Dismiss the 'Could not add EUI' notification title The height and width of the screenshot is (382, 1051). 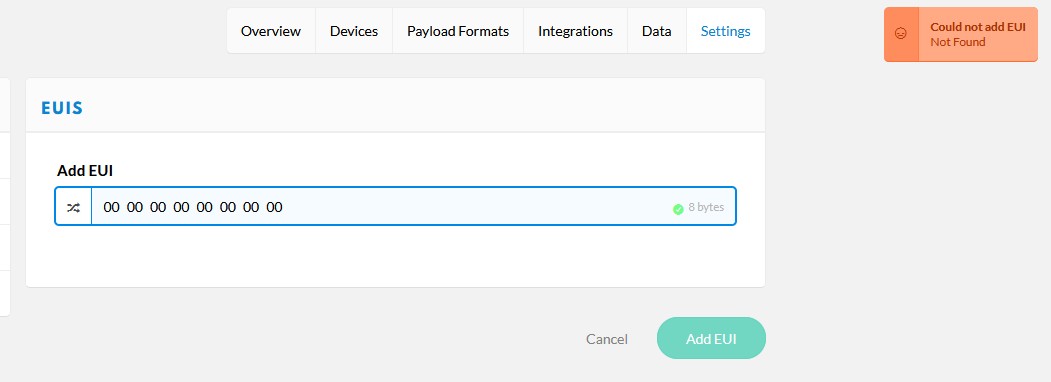(x=978, y=27)
